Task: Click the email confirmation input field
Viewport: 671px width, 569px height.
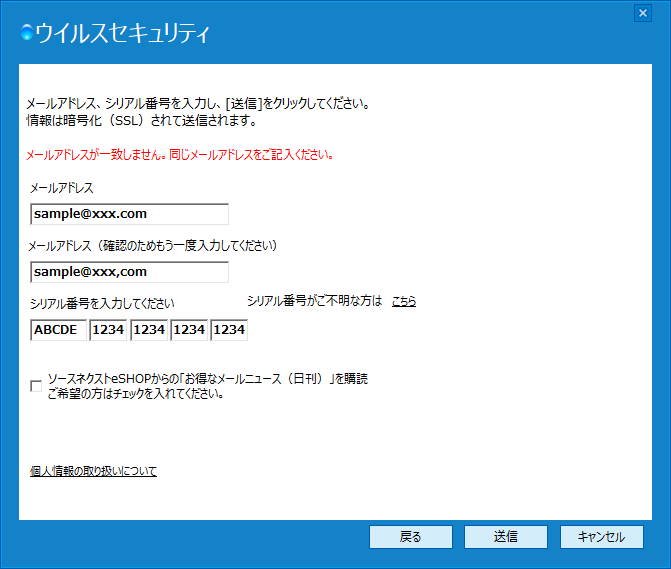Action: (129, 272)
